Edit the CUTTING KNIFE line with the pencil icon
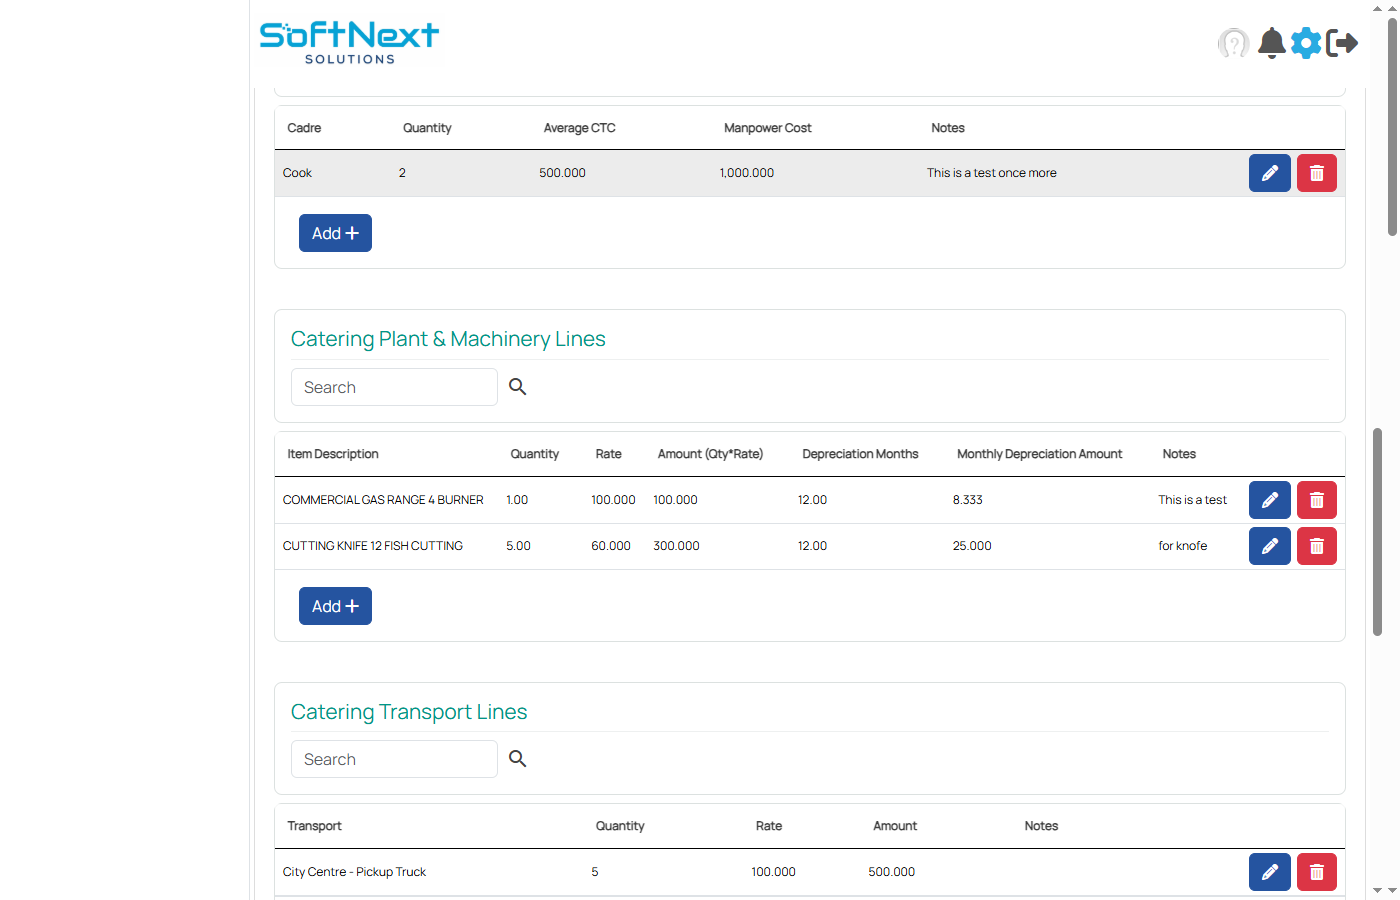Viewport: 1400px width, 900px height. coord(1269,546)
